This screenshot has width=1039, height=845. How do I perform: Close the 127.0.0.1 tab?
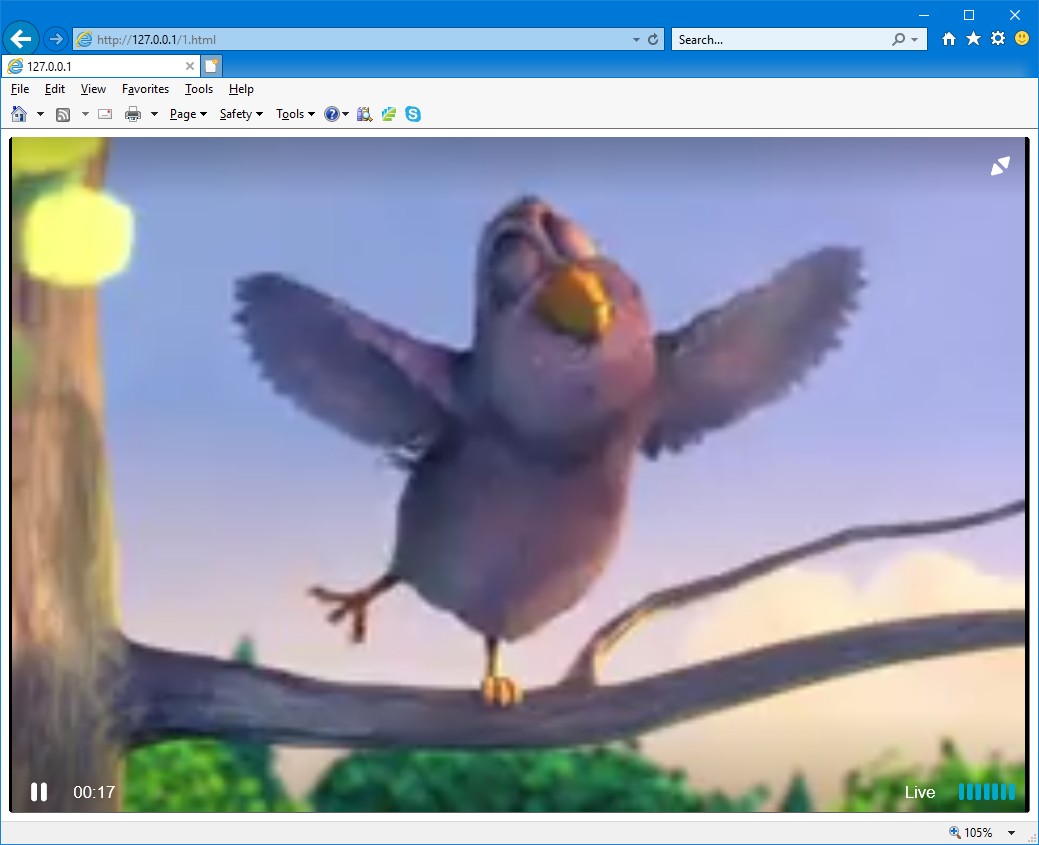coord(190,66)
